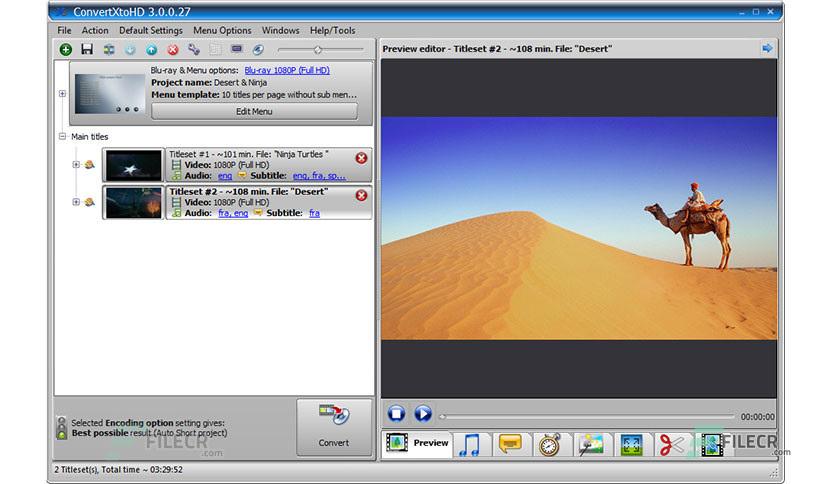Adjust the toolbar zoom slider handle
This screenshot has height=484, width=836.
point(318,50)
